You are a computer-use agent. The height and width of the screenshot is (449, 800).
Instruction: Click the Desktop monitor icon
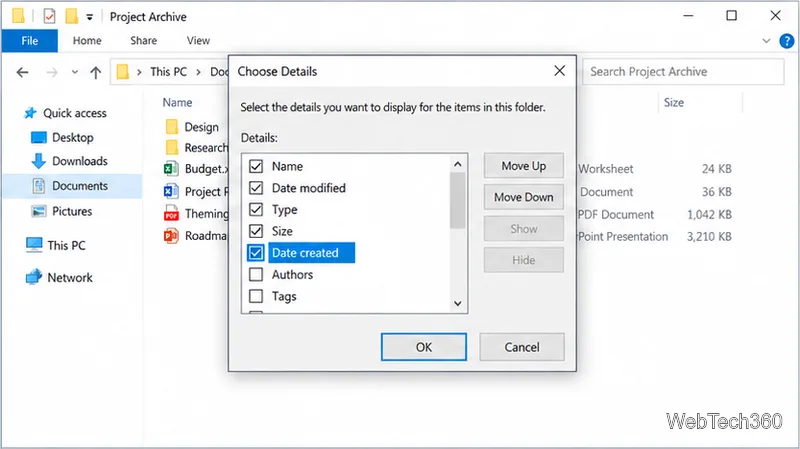pos(38,138)
